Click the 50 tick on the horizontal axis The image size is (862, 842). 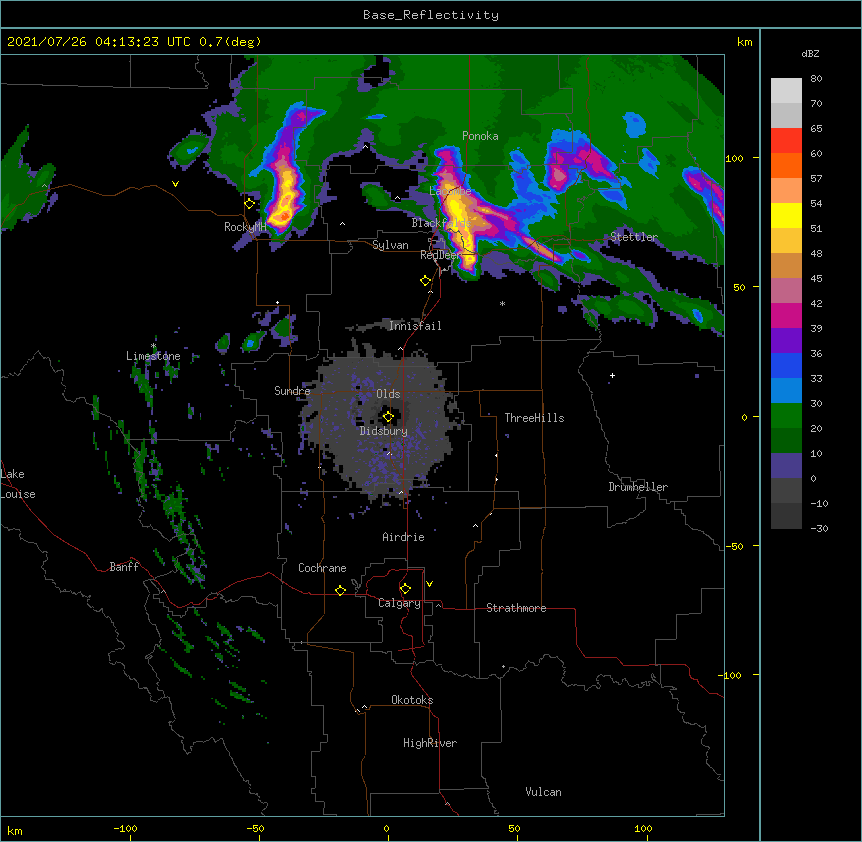514,828
